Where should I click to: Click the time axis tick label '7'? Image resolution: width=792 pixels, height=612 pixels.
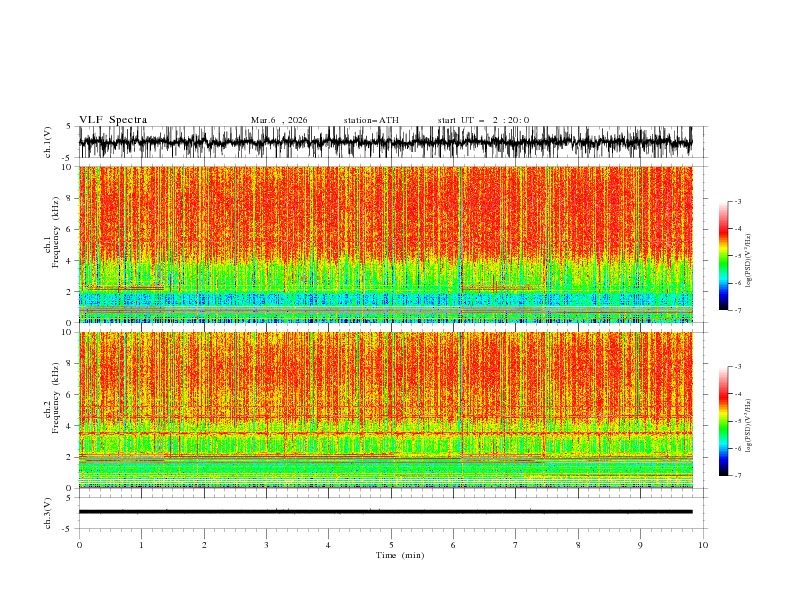tap(516, 545)
